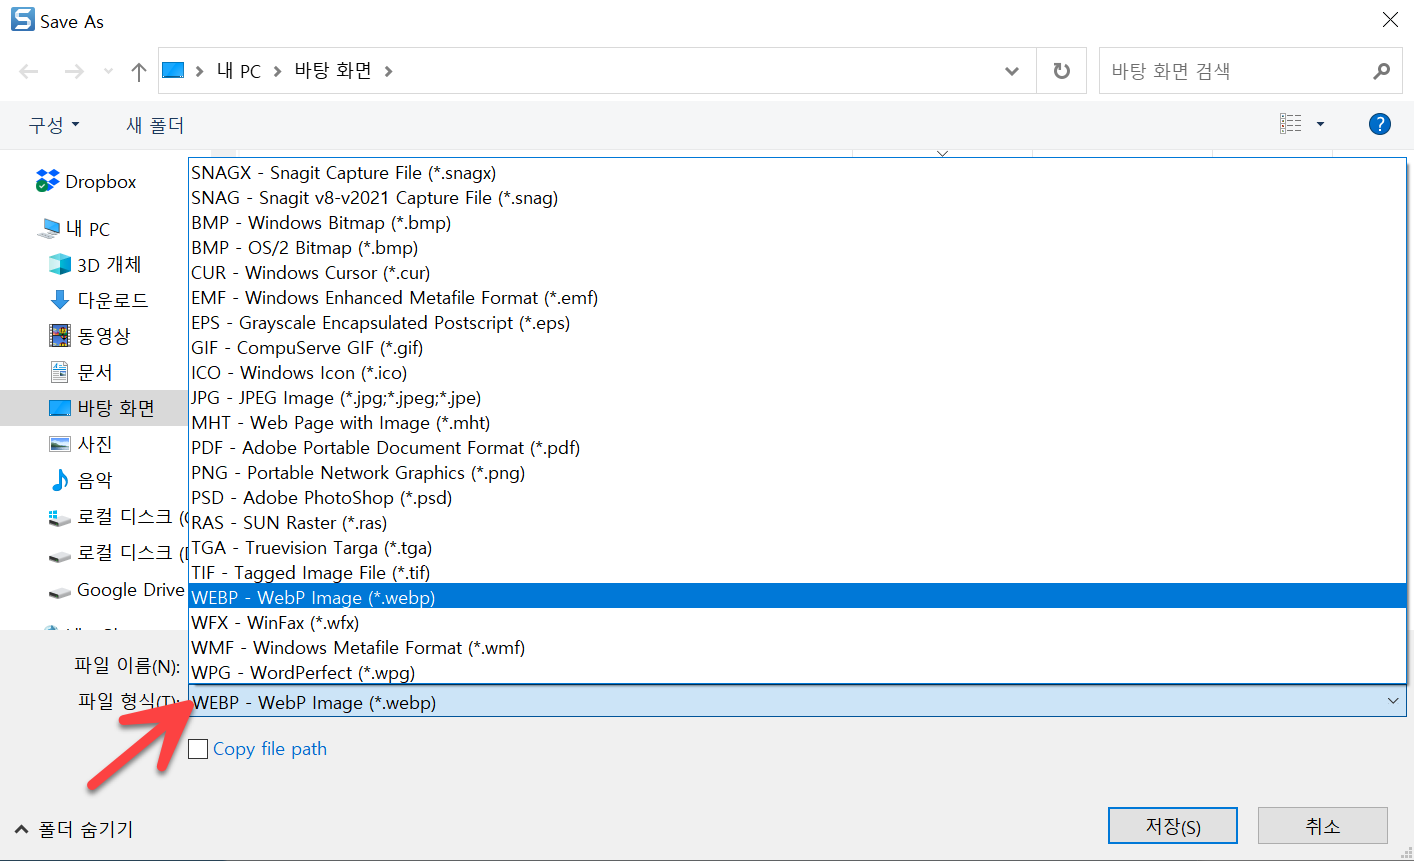Create a folder with 새 폴더
Viewport: 1414px width, 861px height.
pos(154,124)
